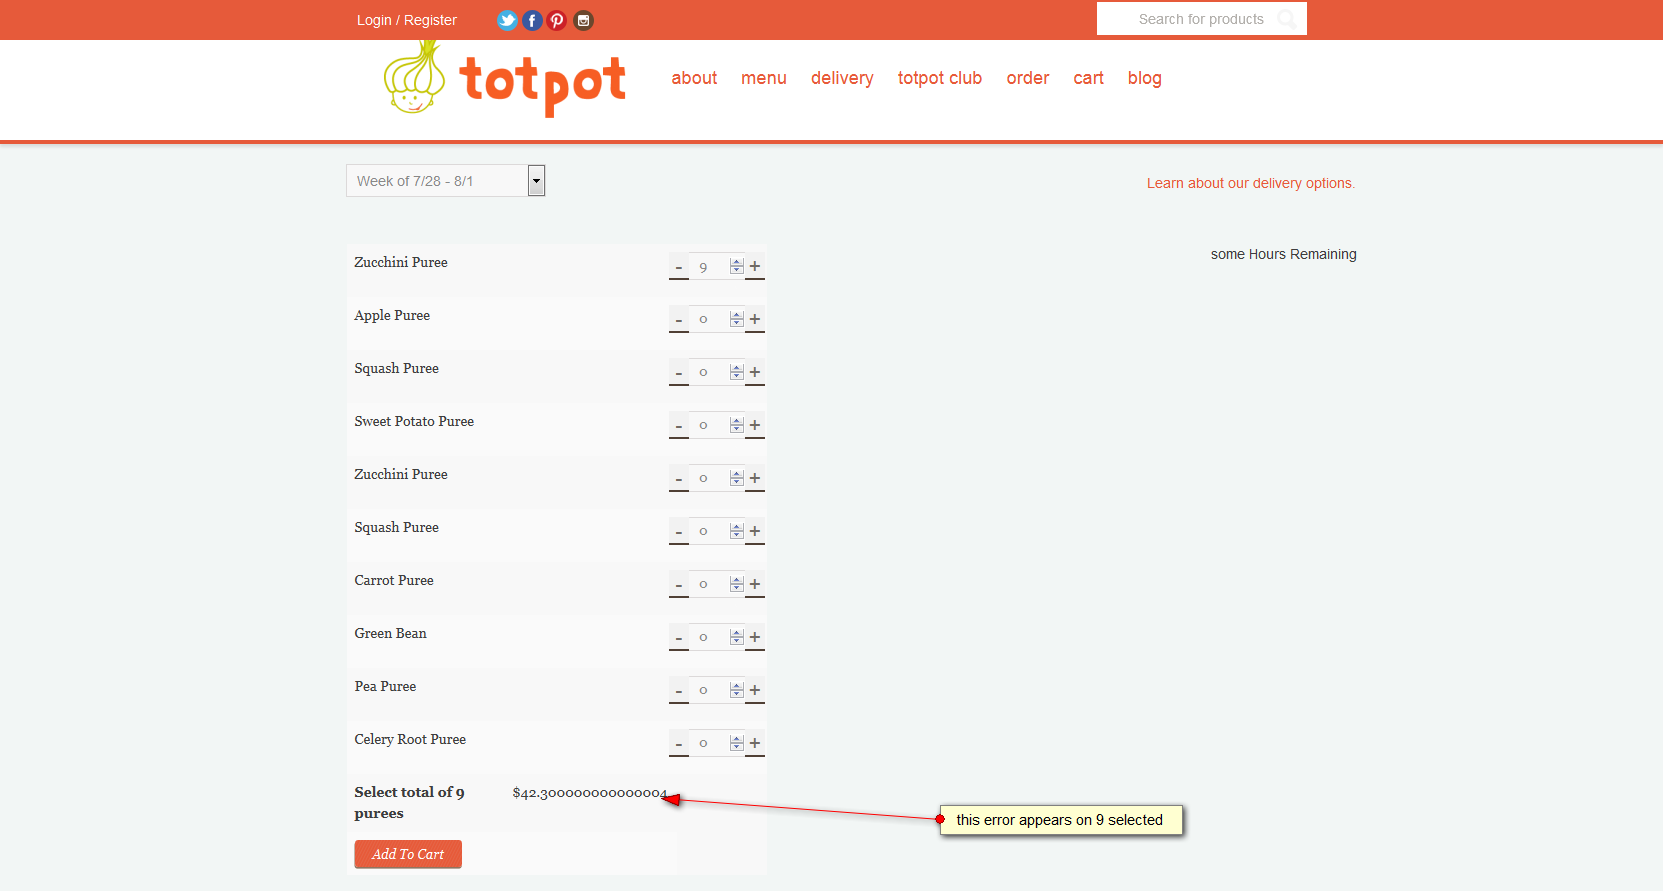Screen dimensions: 1663x891
Task: Focus the Search for products field
Action: click(1201, 19)
